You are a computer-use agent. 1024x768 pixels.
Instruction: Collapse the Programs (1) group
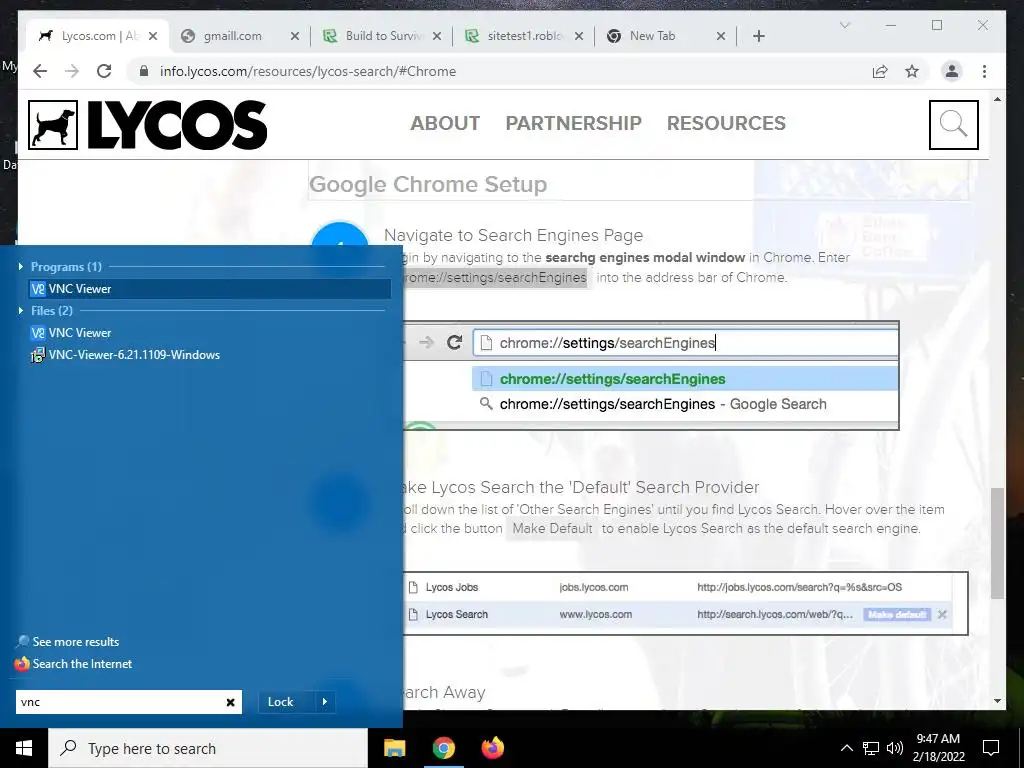pos(21,266)
